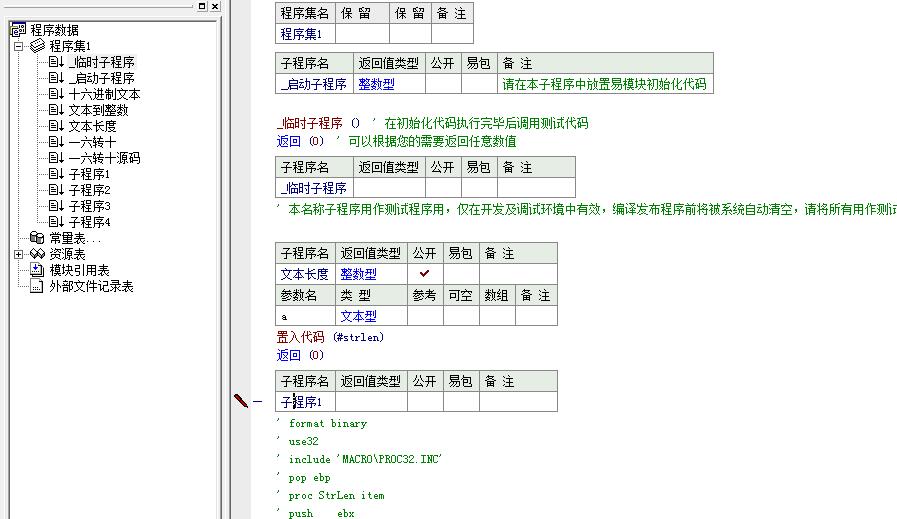Screen dimensions: 897x519
Task: Select 一六转十 tree item
Action: click(x=92, y=142)
